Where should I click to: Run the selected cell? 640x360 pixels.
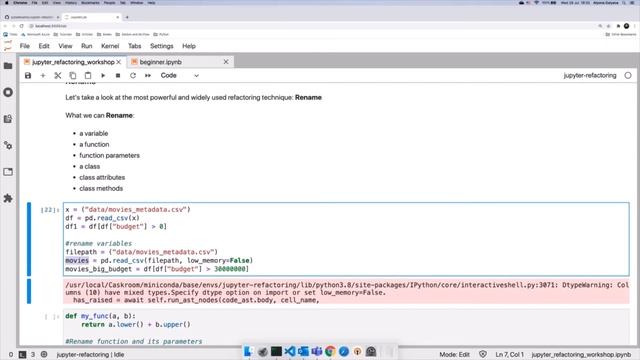[x=103, y=76]
